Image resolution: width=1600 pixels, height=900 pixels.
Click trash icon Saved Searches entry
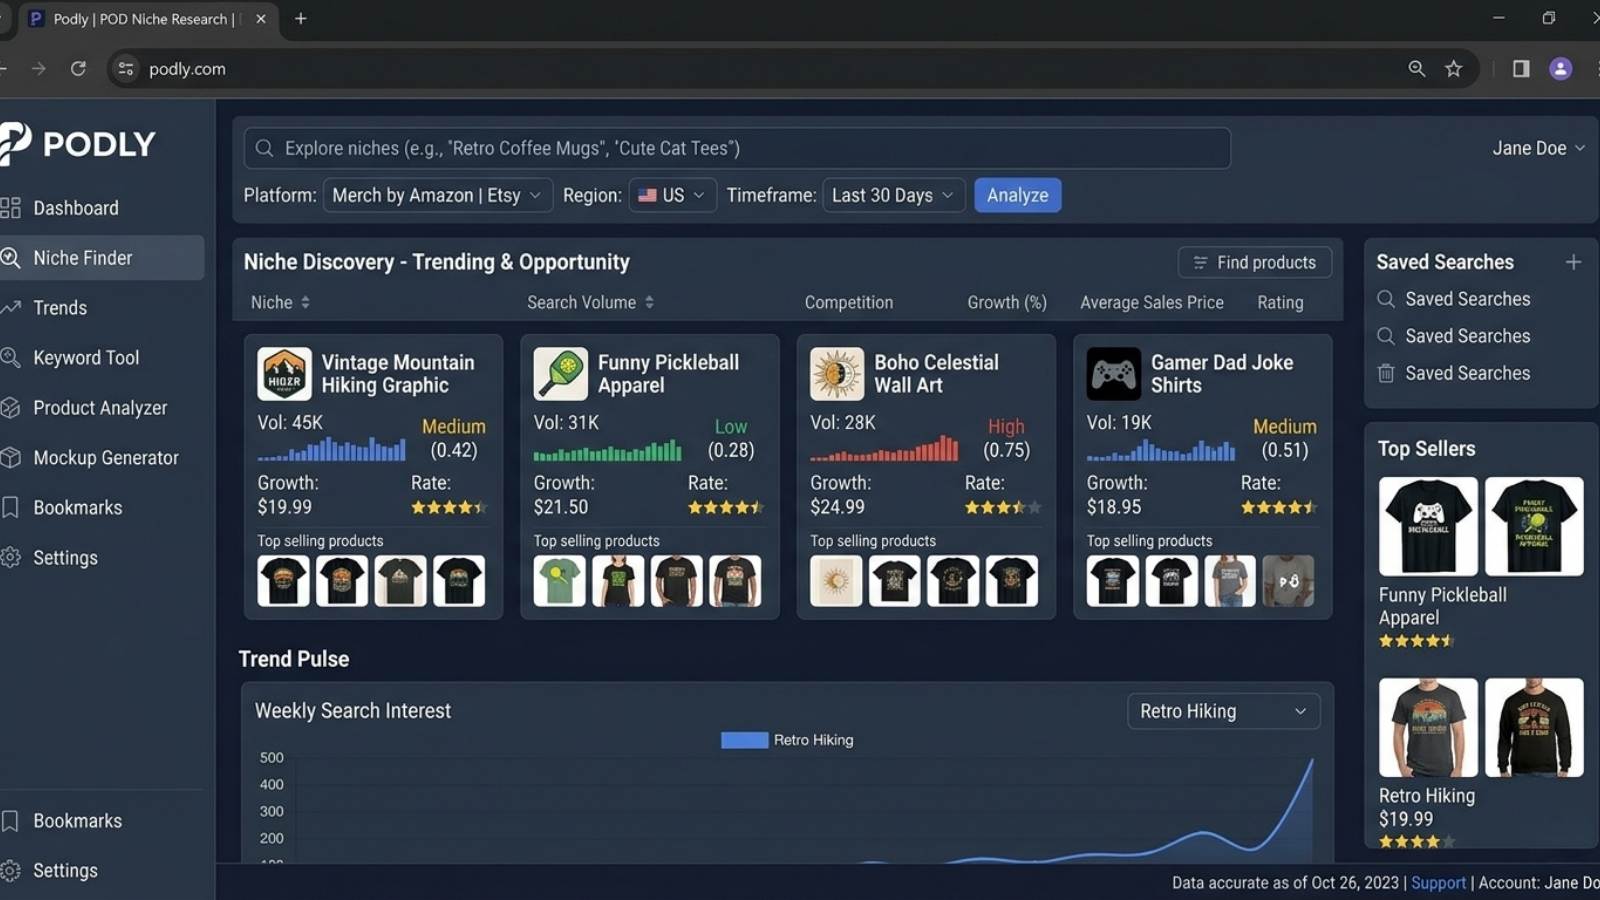pyautogui.click(x=1386, y=373)
